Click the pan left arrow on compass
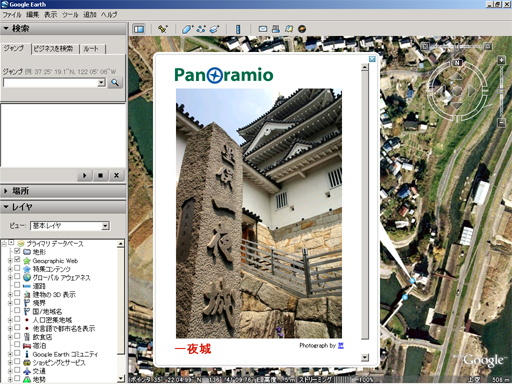This screenshot has height=384, width=512. point(441,90)
